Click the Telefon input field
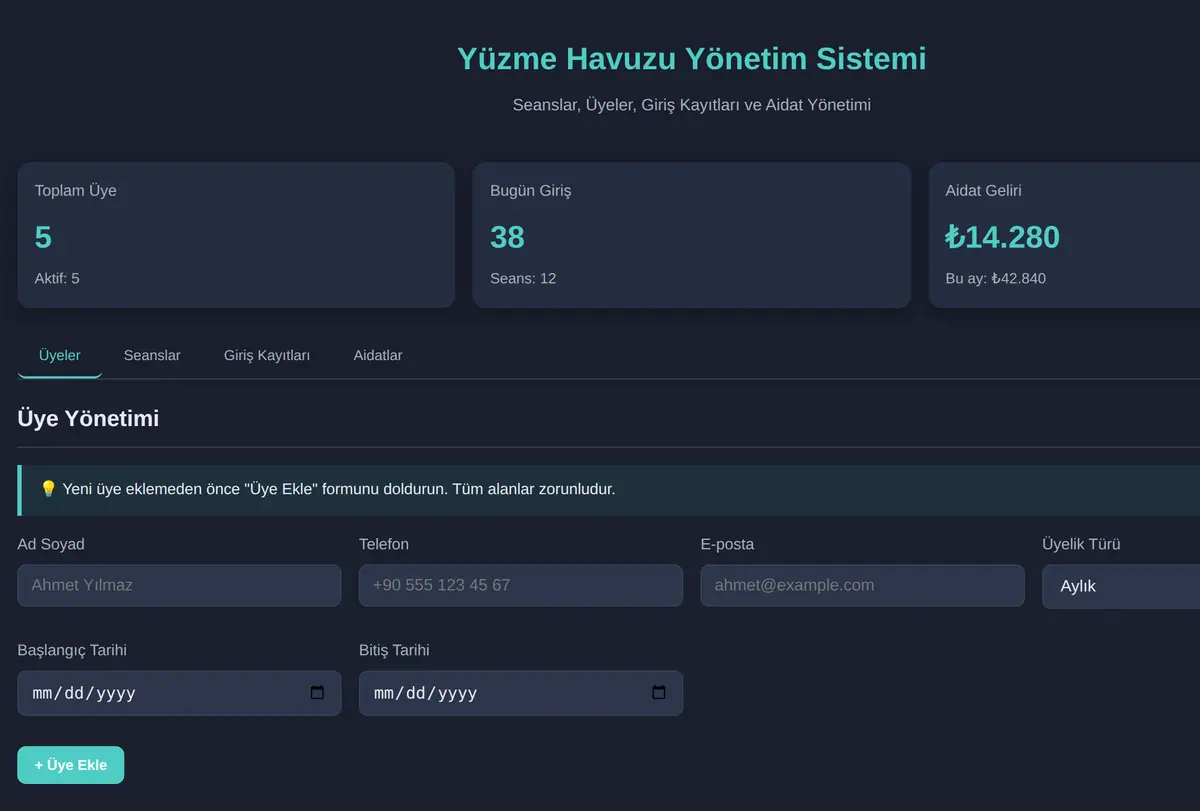This screenshot has width=1200, height=811. (x=521, y=585)
